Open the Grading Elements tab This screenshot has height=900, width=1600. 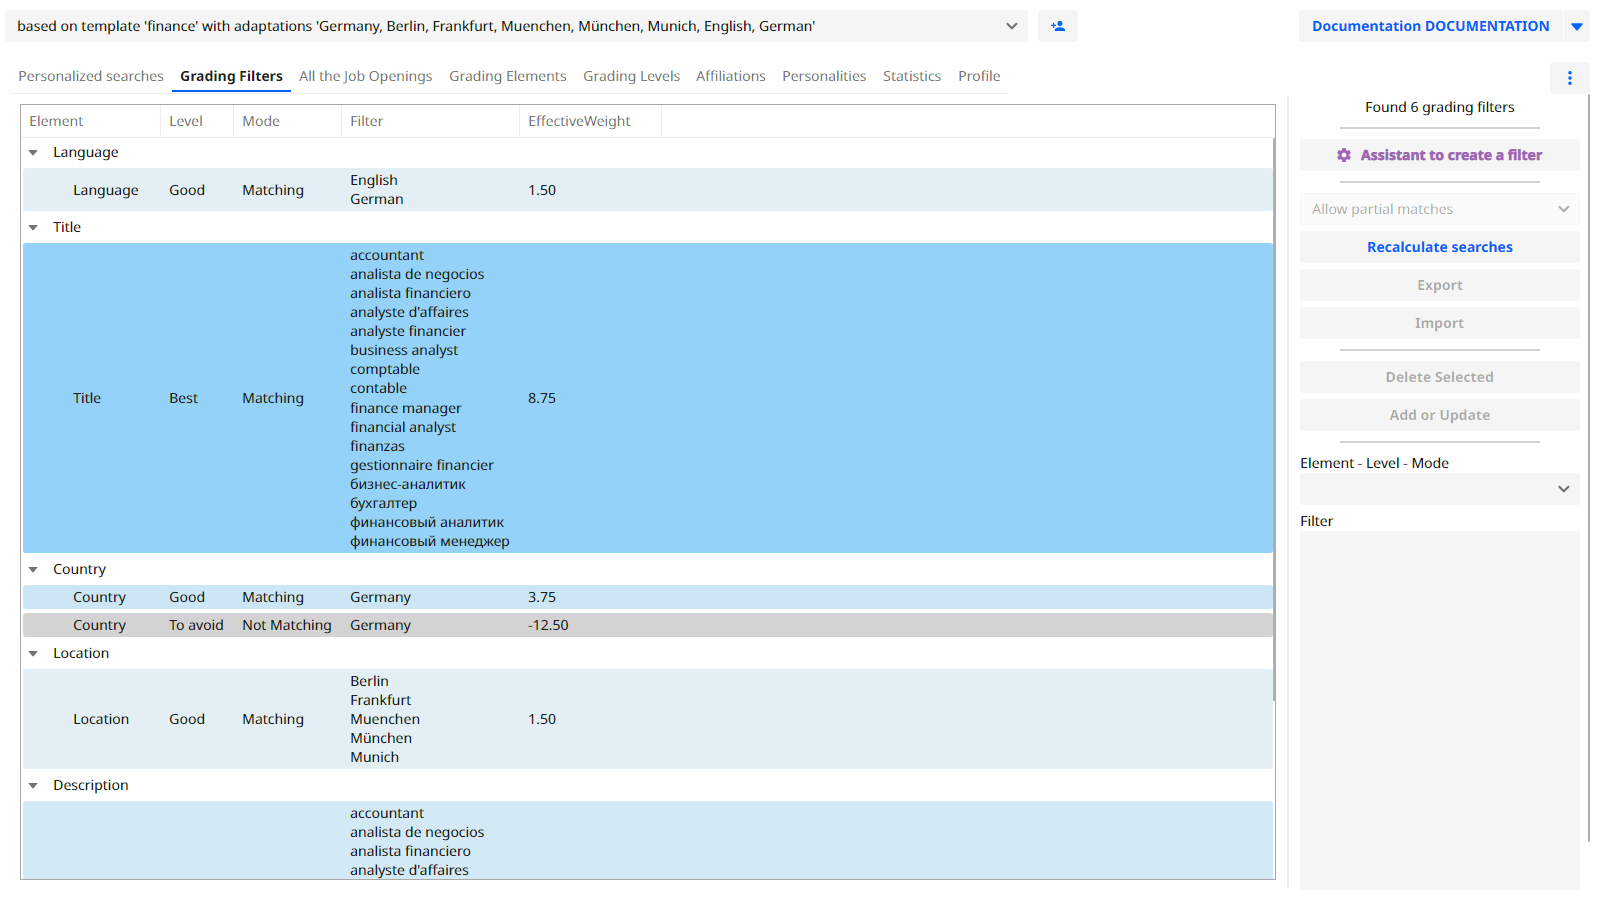[507, 76]
